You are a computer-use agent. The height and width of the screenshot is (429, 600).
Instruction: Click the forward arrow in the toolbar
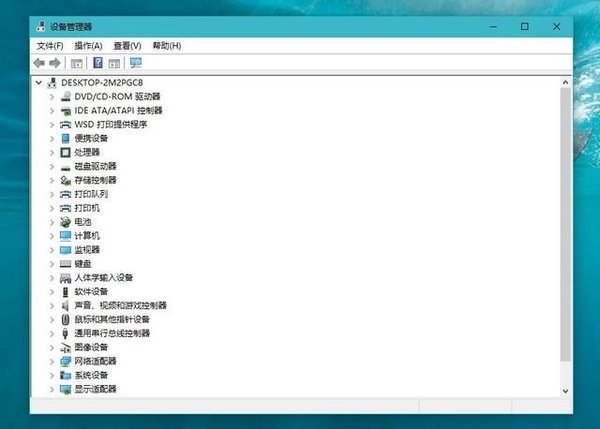click(x=55, y=63)
